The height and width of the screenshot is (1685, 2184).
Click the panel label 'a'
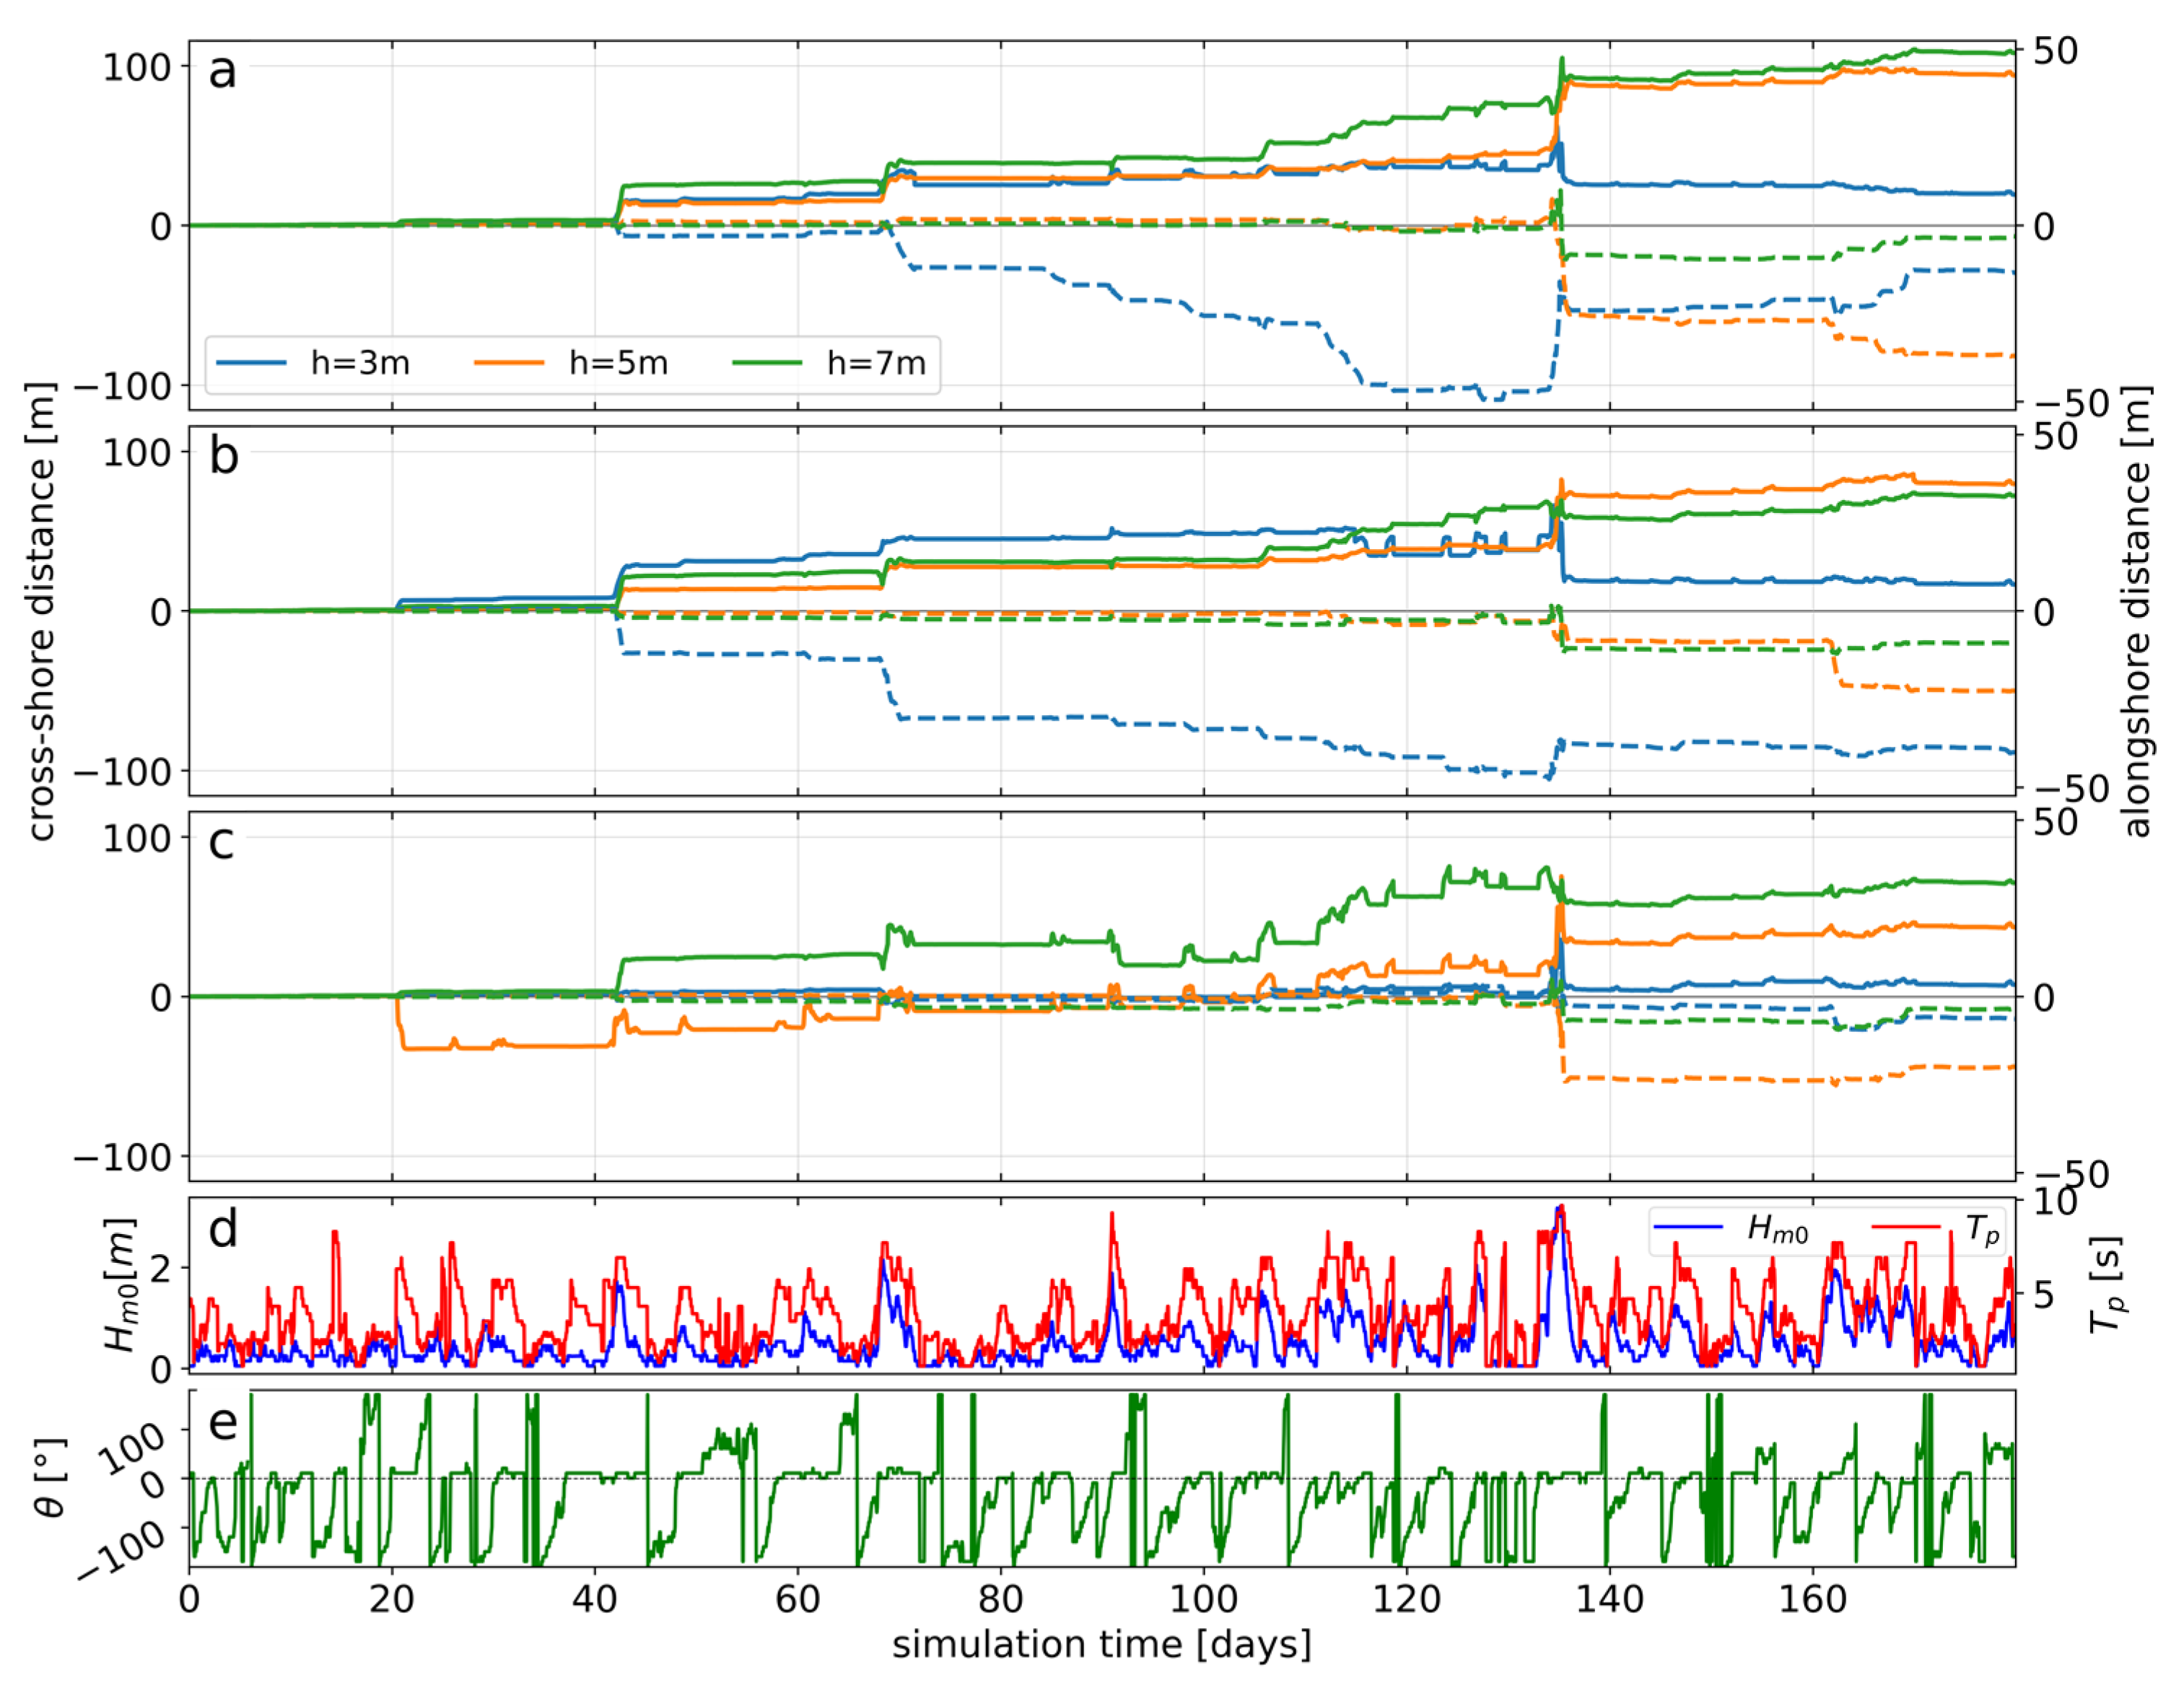point(222,72)
